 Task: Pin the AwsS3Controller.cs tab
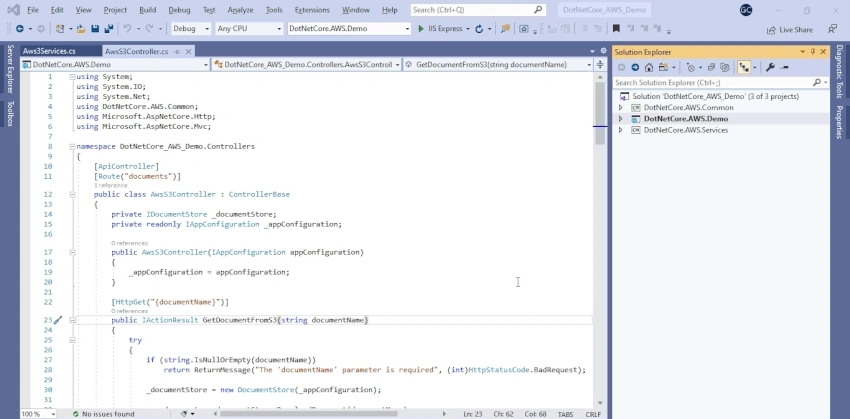click(177, 51)
